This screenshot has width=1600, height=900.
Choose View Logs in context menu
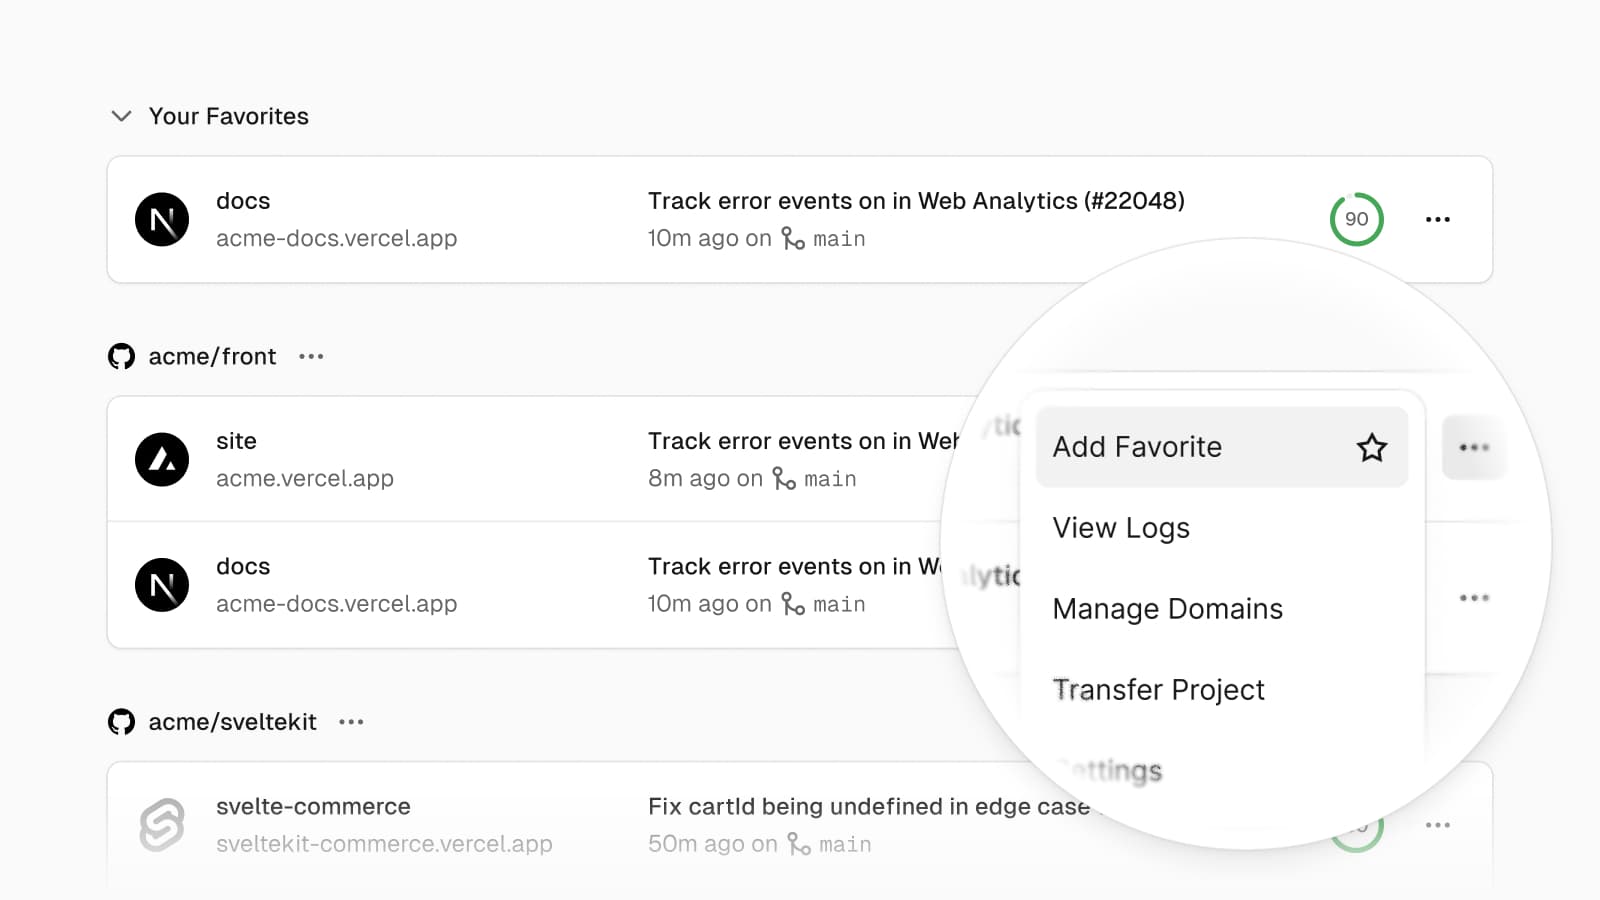[x=1121, y=528]
